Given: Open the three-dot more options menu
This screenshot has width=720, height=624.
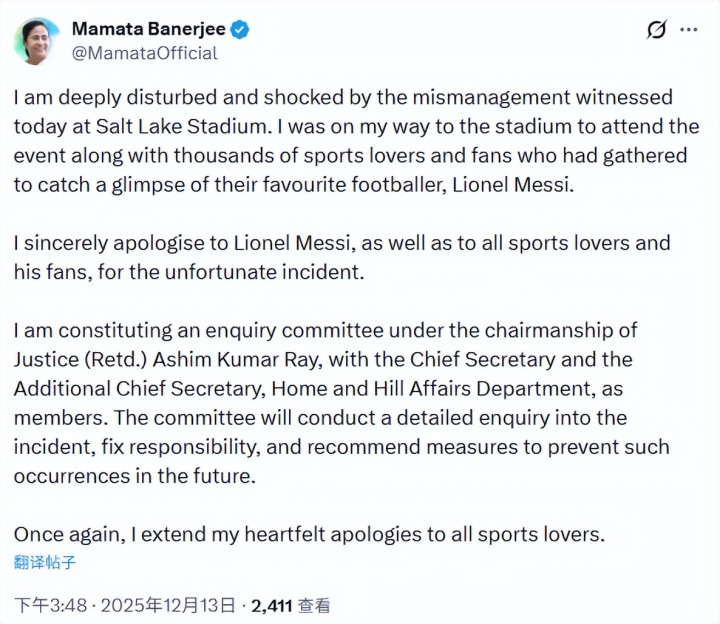Looking at the screenshot, I should [689, 30].
